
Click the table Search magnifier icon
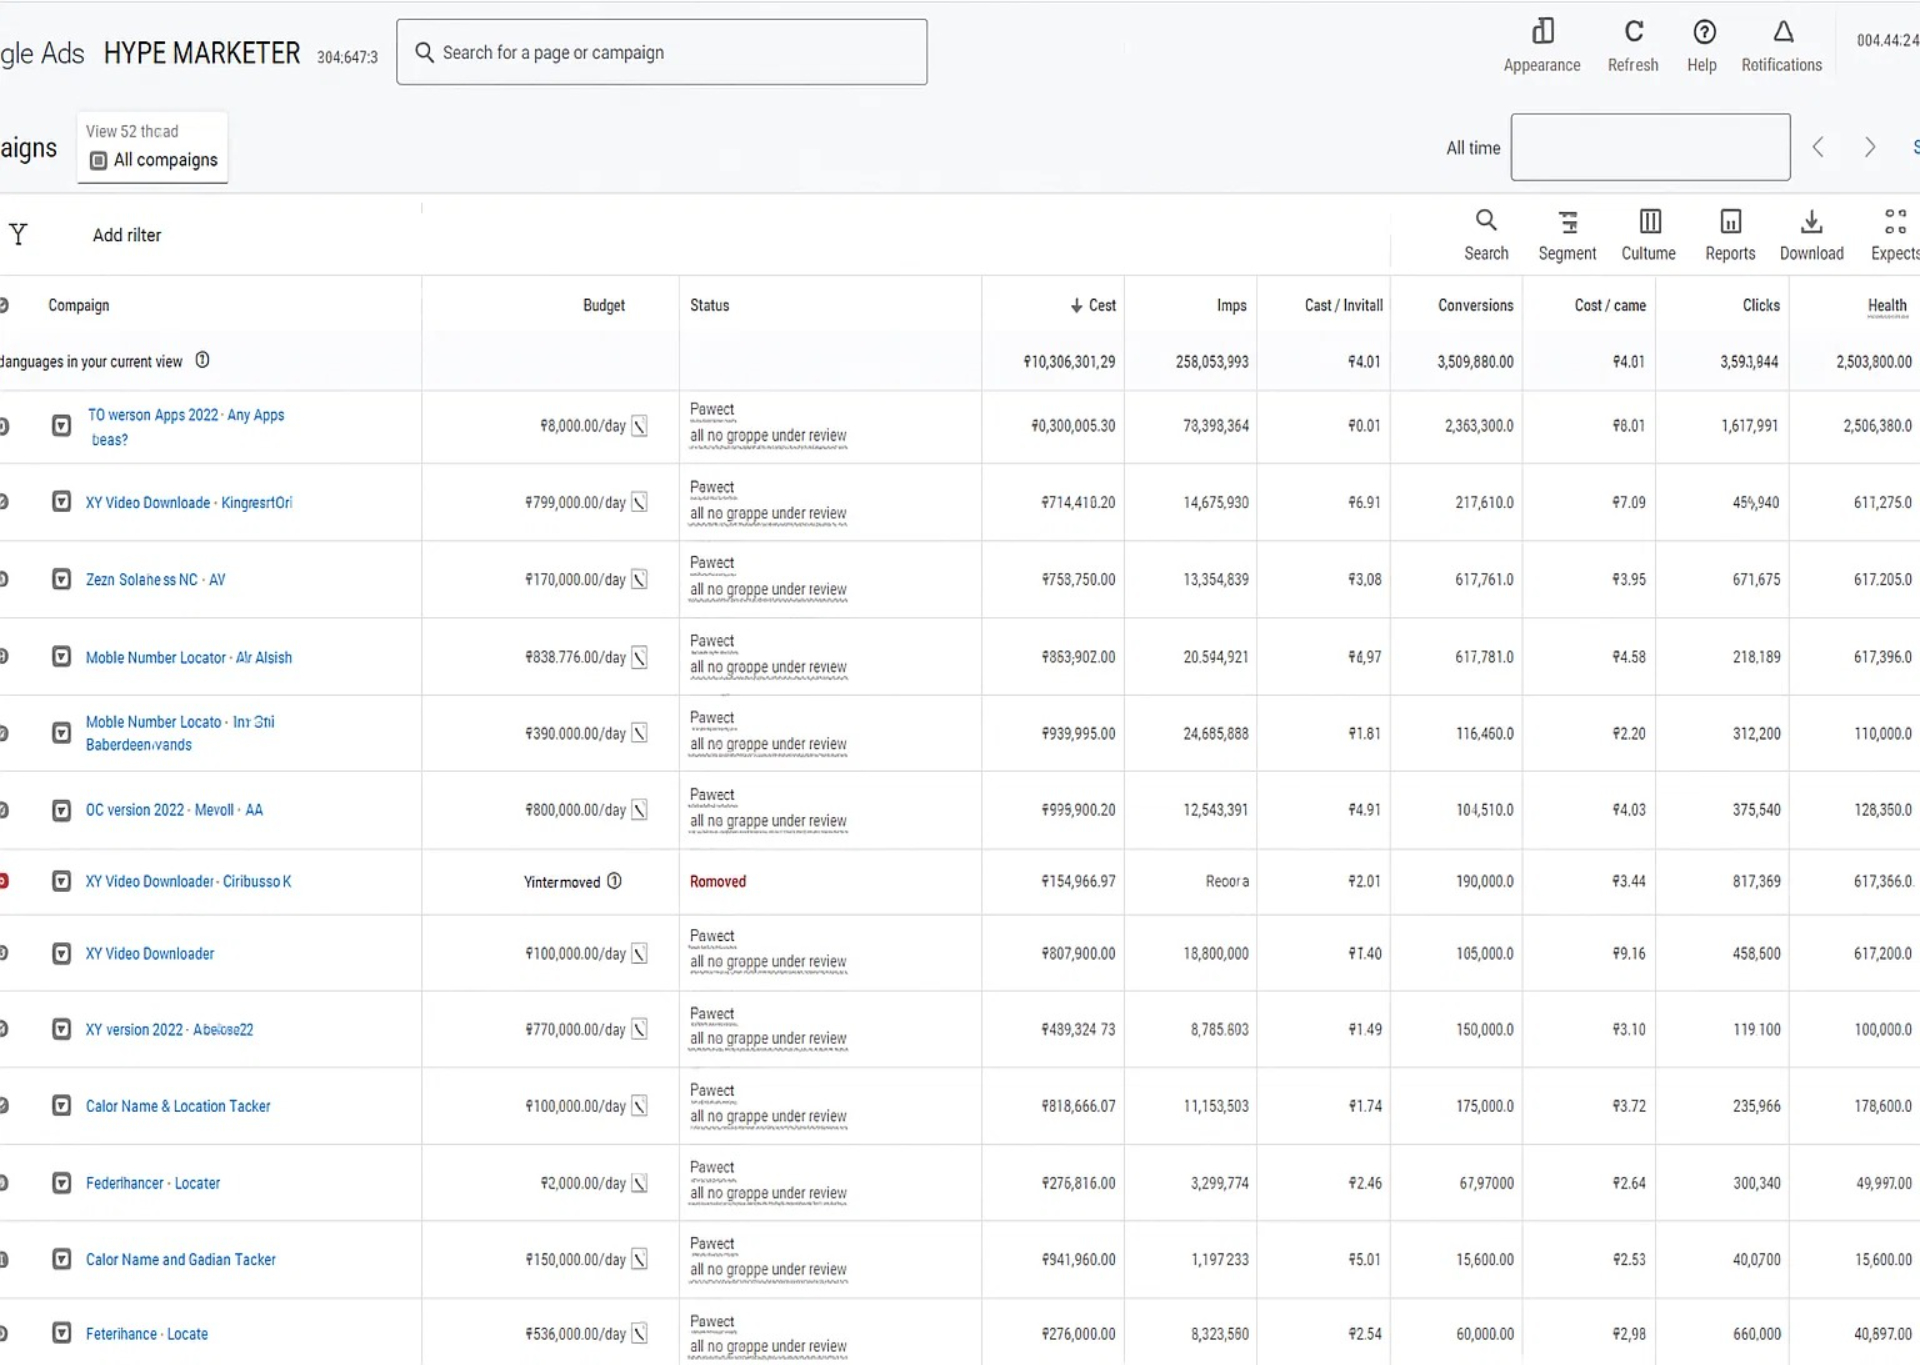1486,221
